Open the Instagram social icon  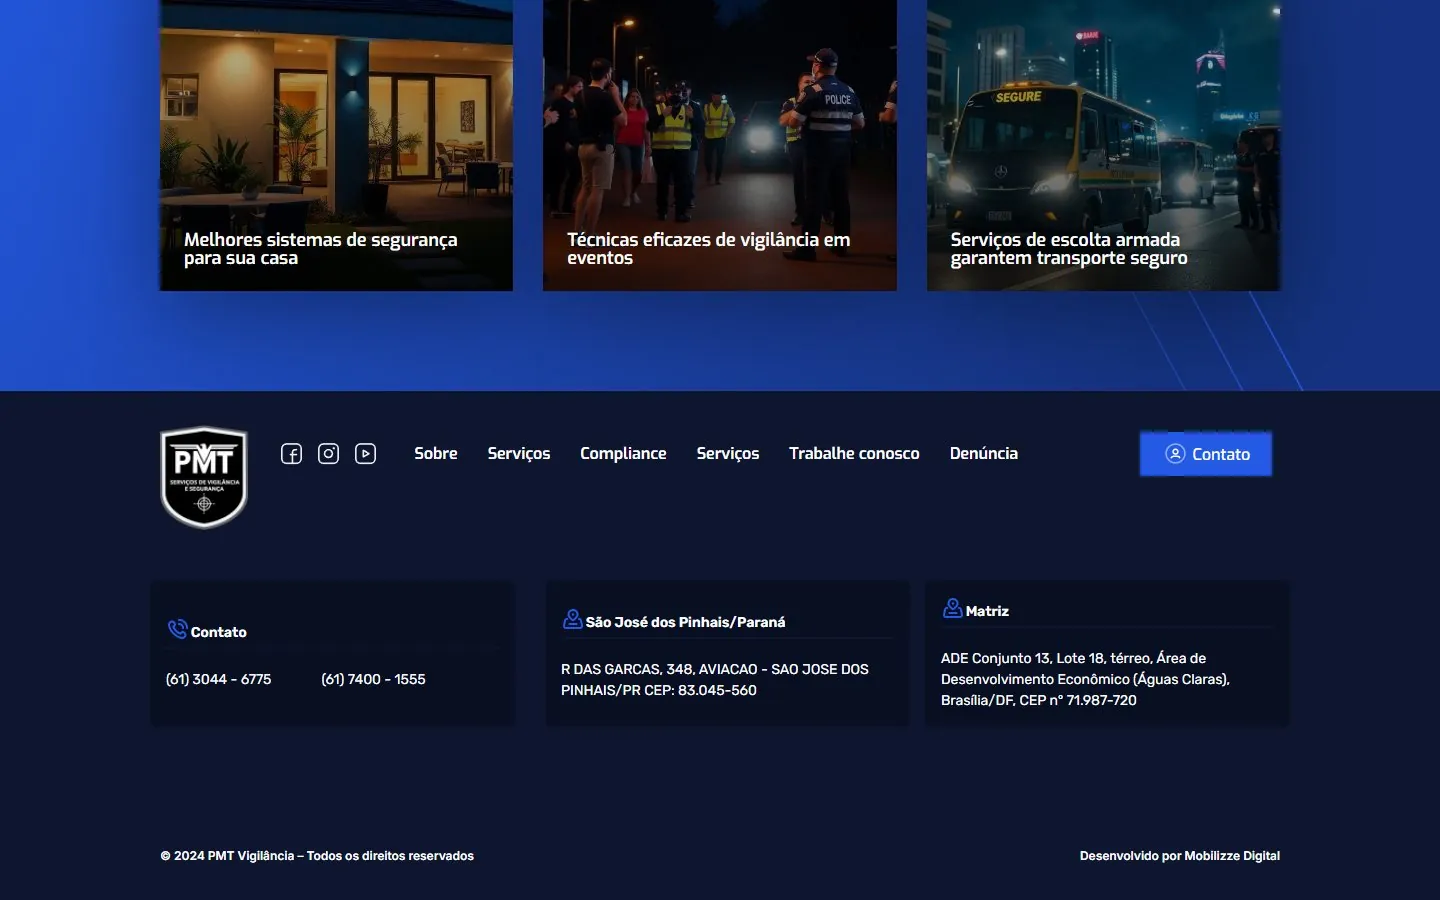pos(328,454)
